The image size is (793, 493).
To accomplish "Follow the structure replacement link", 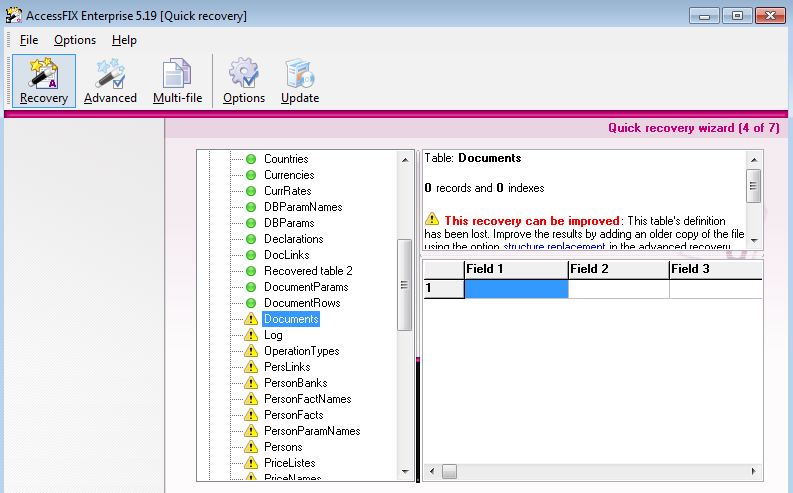I will [554, 246].
